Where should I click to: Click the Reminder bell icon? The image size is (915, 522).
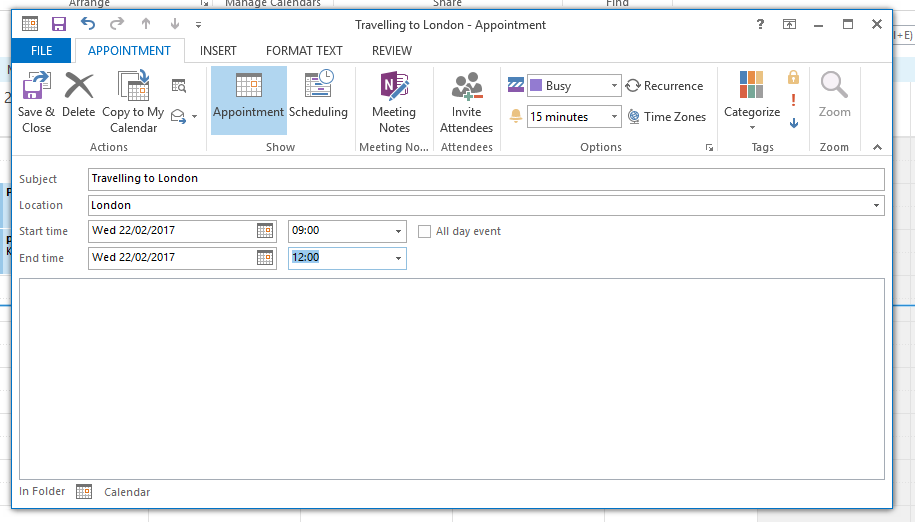click(516, 116)
